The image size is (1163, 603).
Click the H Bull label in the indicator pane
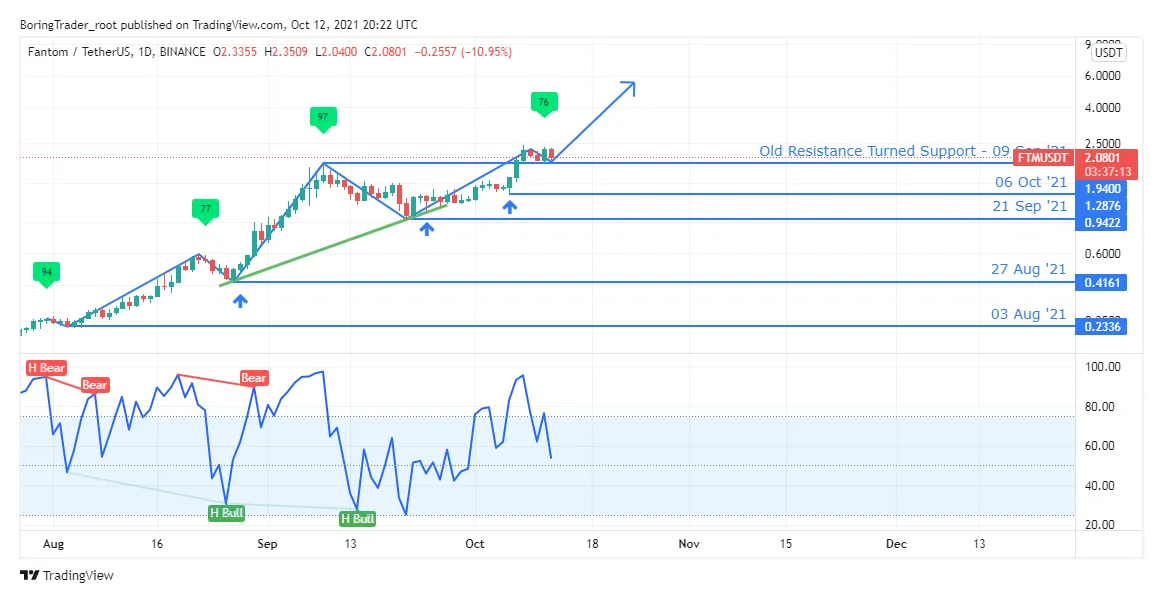226,513
